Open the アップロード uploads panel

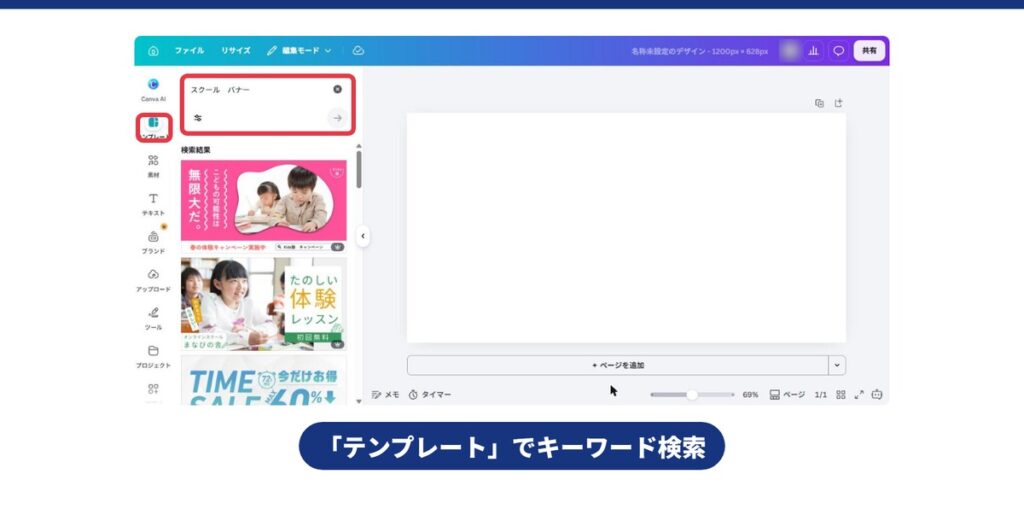point(153,280)
